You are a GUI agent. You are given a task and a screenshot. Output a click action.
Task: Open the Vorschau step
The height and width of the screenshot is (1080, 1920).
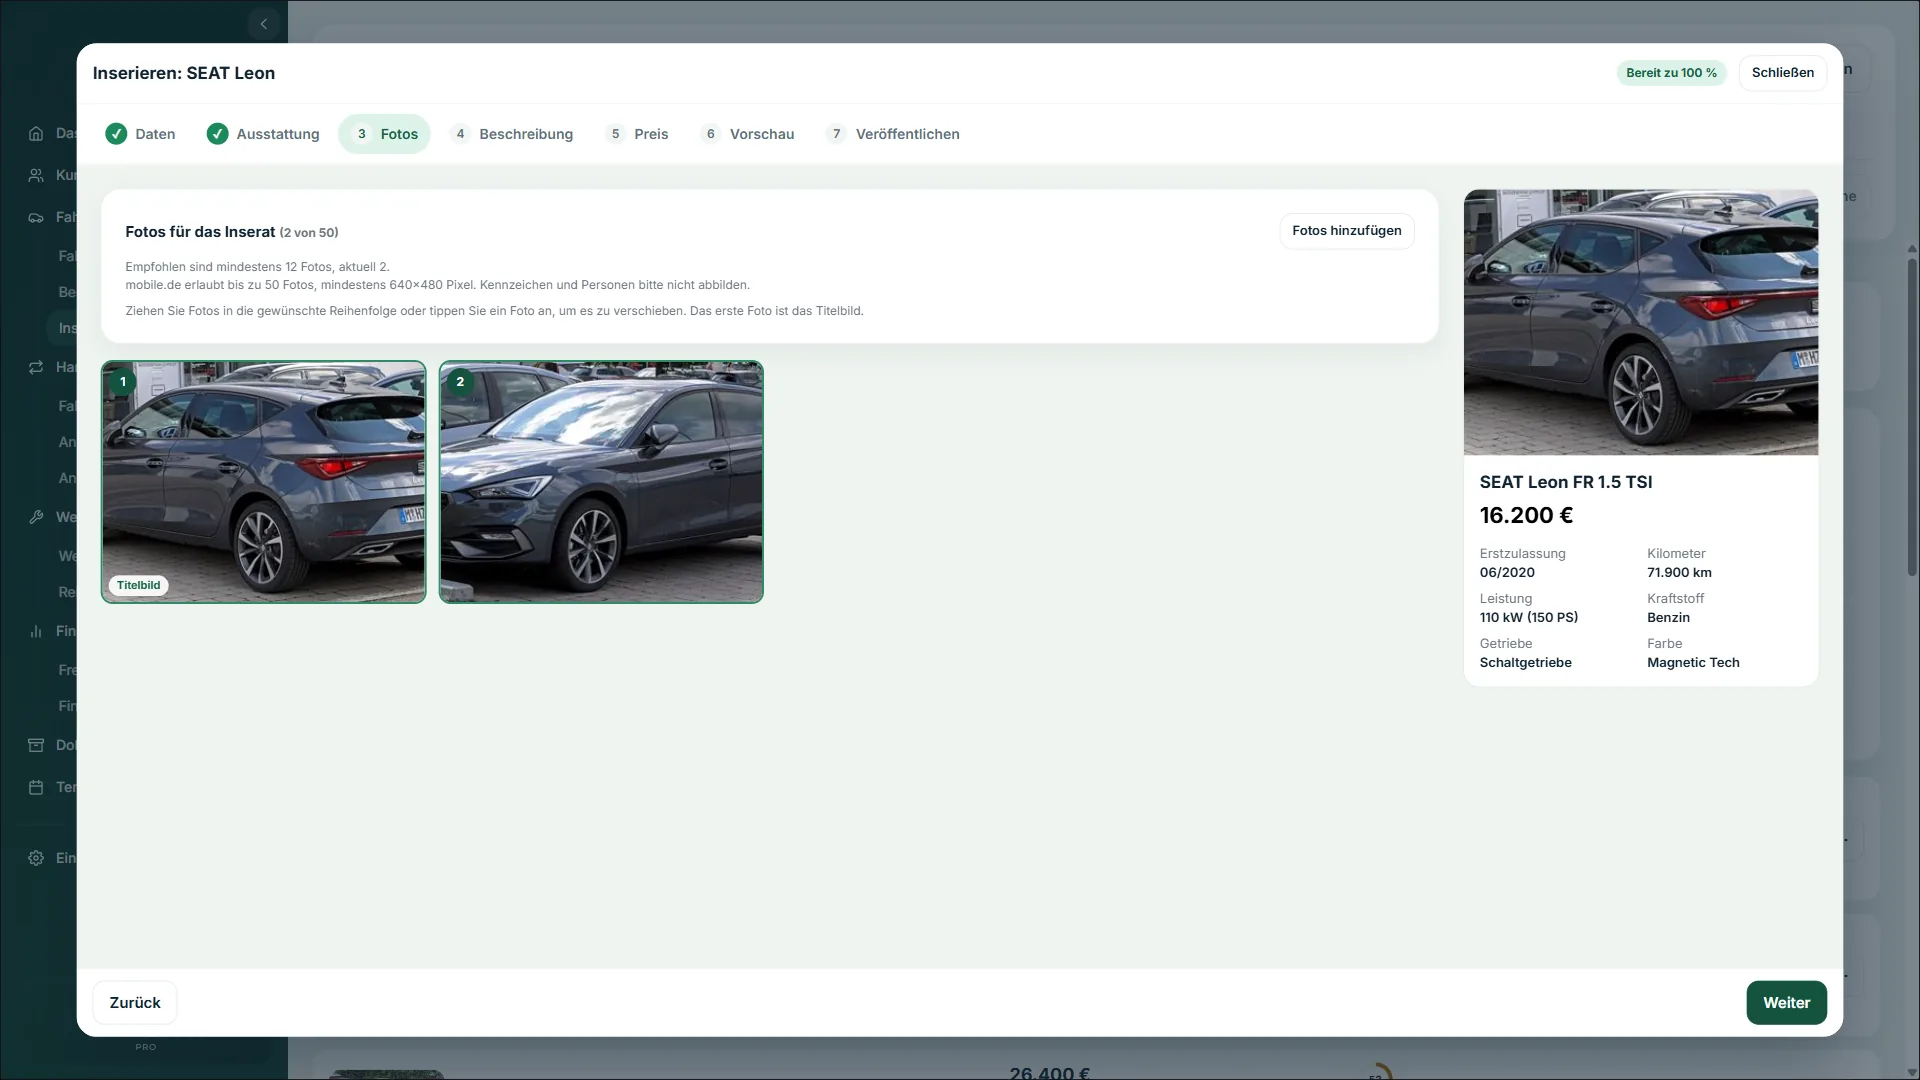click(748, 134)
